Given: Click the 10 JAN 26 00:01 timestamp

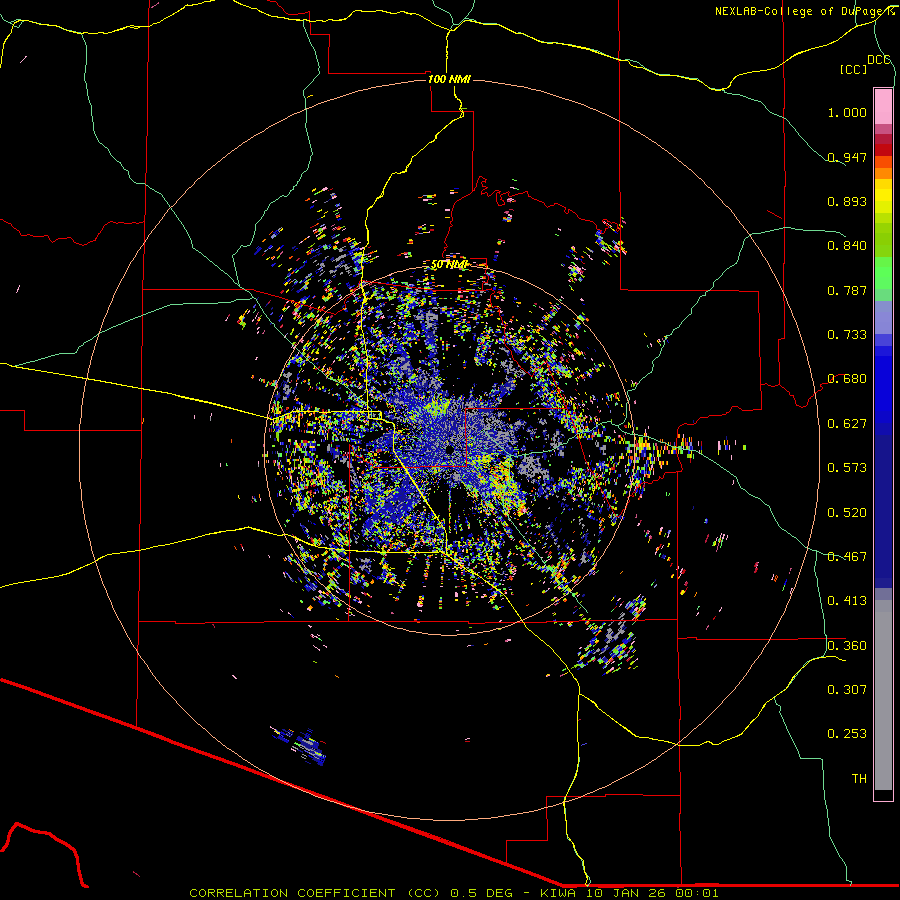Looking at the screenshot, I should (x=651, y=893).
